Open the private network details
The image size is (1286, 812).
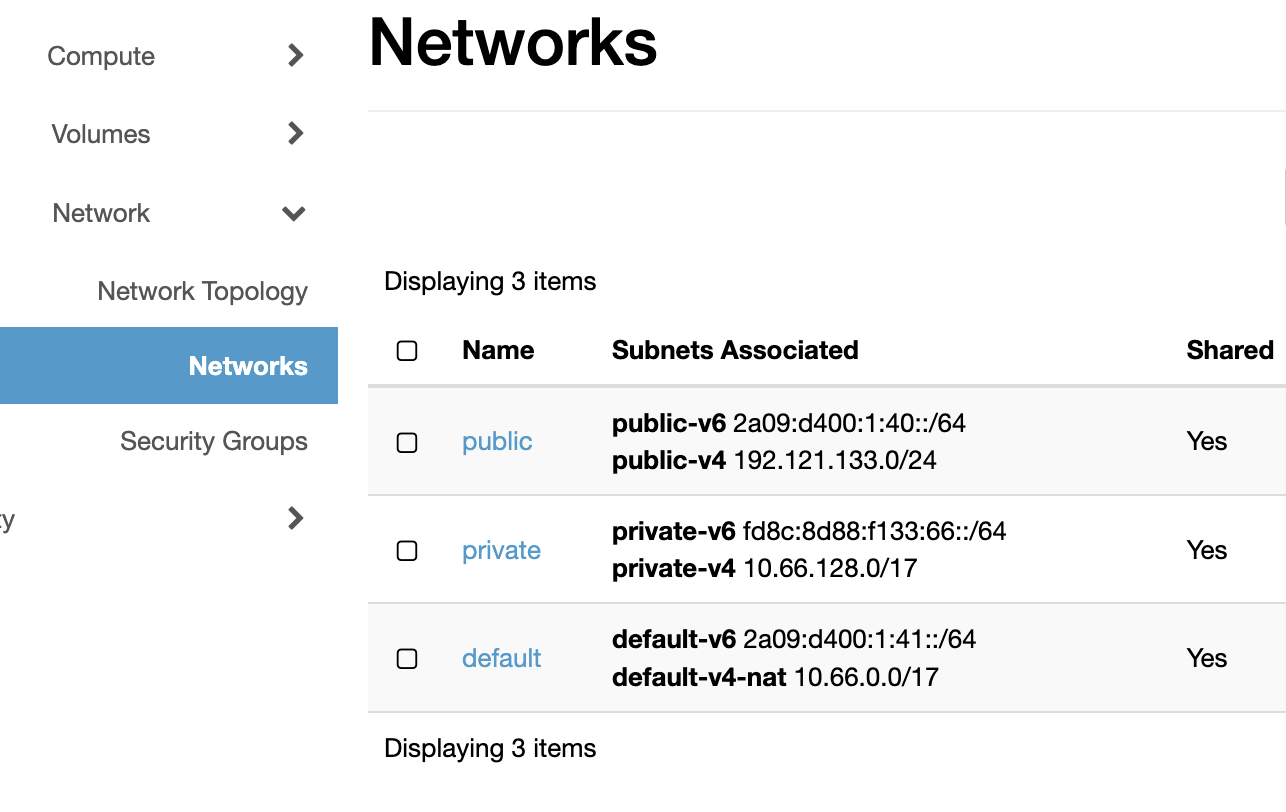point(501,550)
